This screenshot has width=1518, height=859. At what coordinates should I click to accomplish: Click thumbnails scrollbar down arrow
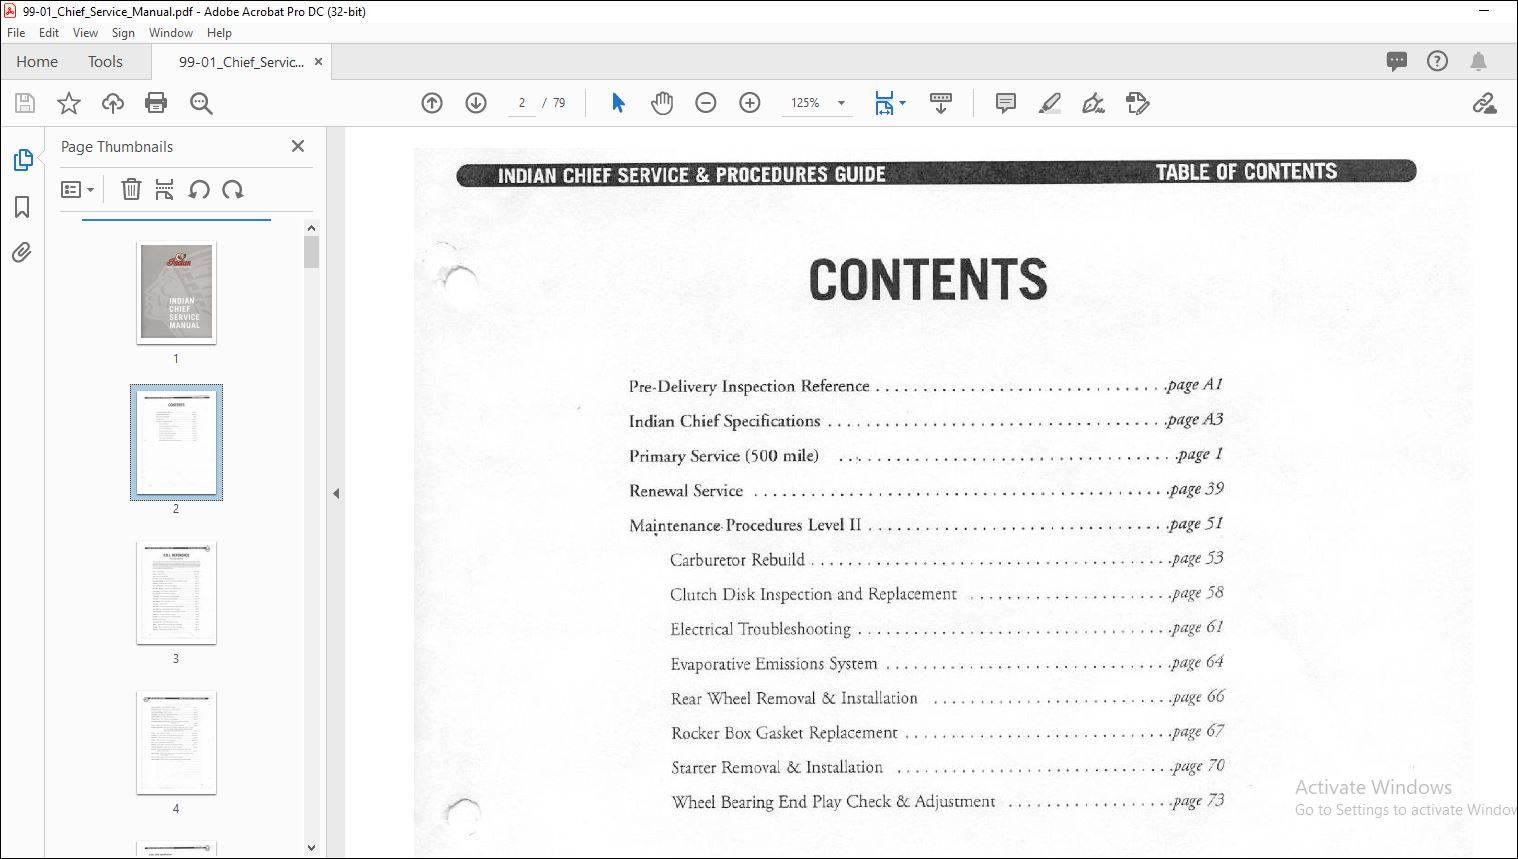point(311,848)
